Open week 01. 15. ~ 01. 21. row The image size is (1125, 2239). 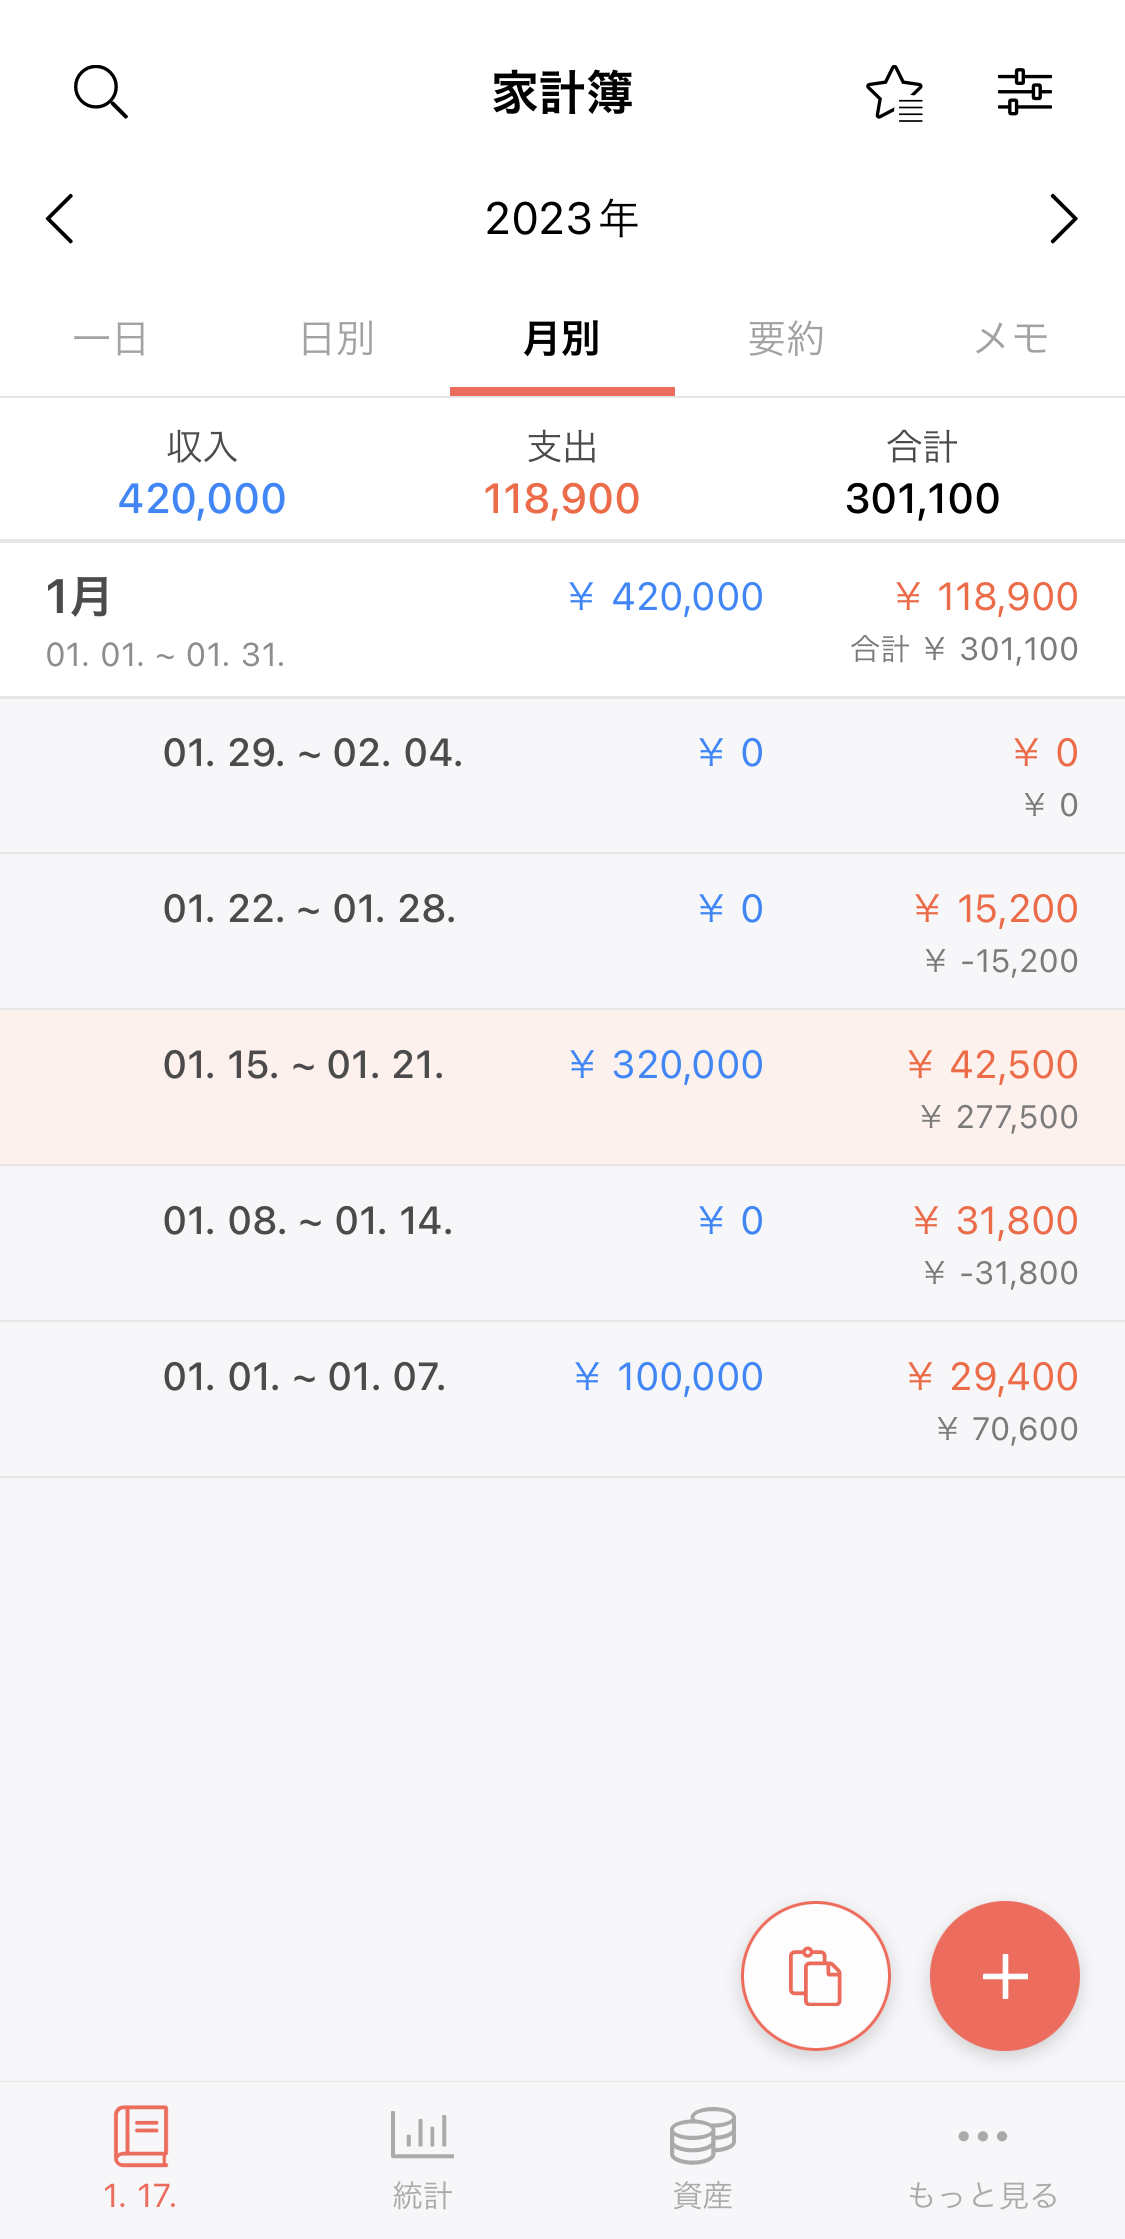562,1087
